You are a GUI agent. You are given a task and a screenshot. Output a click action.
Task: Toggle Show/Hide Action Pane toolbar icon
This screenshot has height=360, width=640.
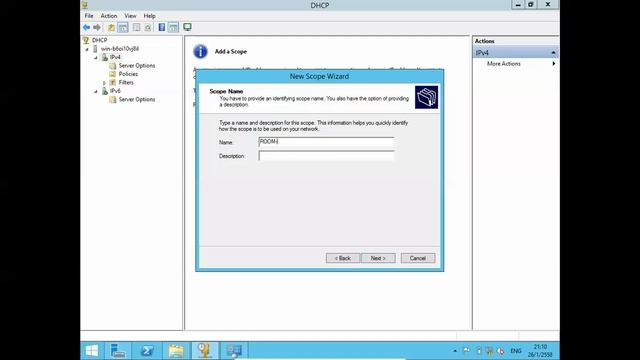(173, 27)
